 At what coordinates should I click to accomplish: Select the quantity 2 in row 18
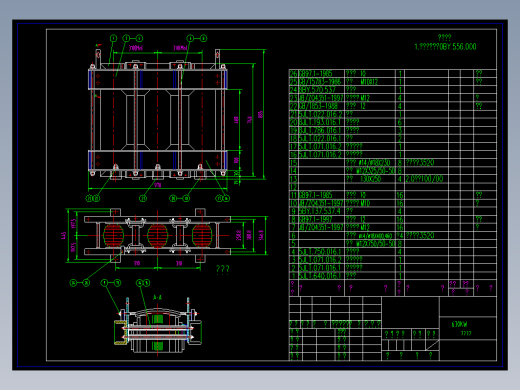point(400,138)
